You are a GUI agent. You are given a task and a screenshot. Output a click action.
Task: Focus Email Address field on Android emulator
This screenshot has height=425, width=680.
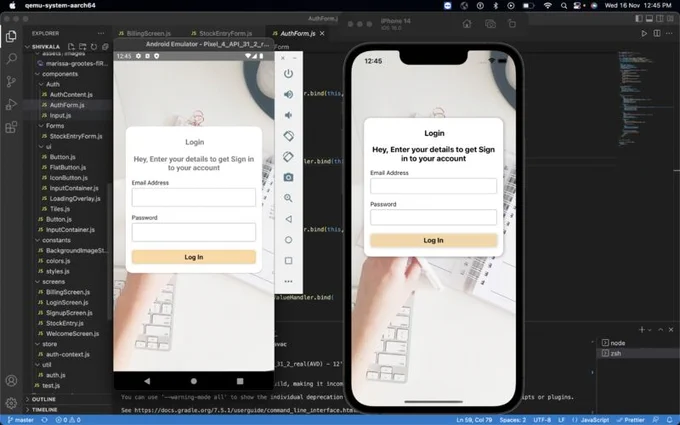tap(194, 197)
